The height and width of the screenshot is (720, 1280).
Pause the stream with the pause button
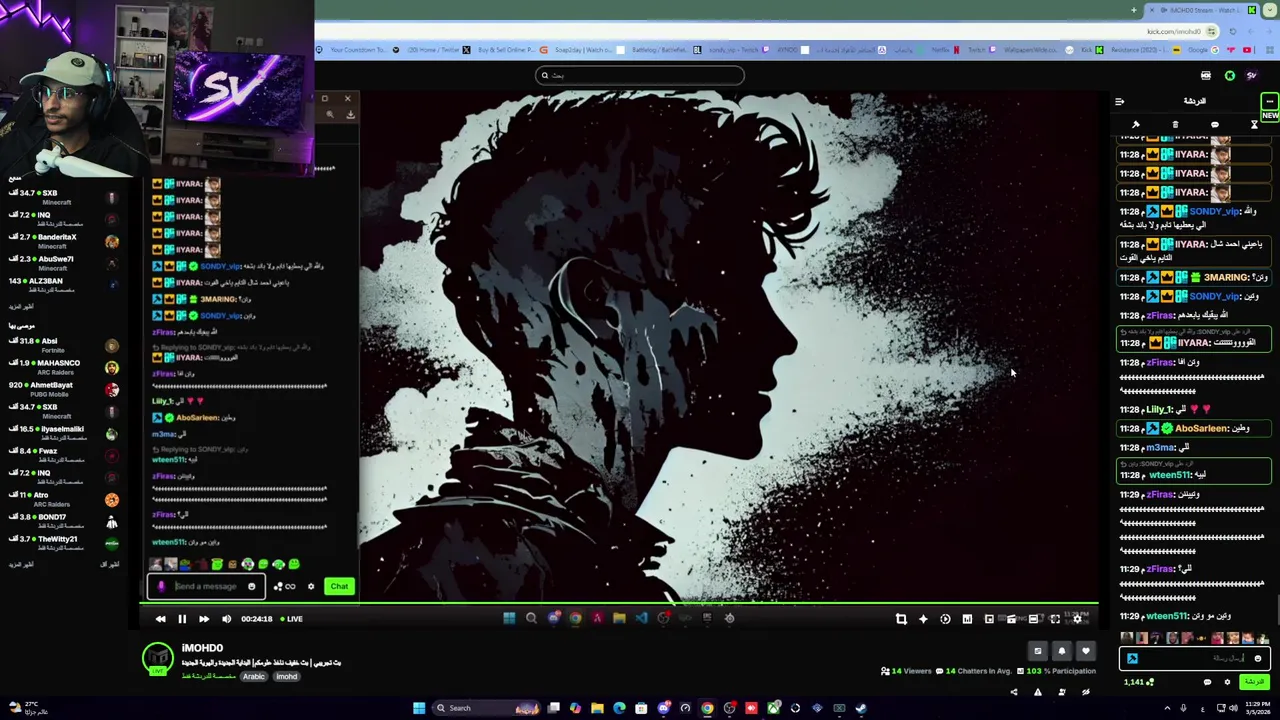click(182, 619)
